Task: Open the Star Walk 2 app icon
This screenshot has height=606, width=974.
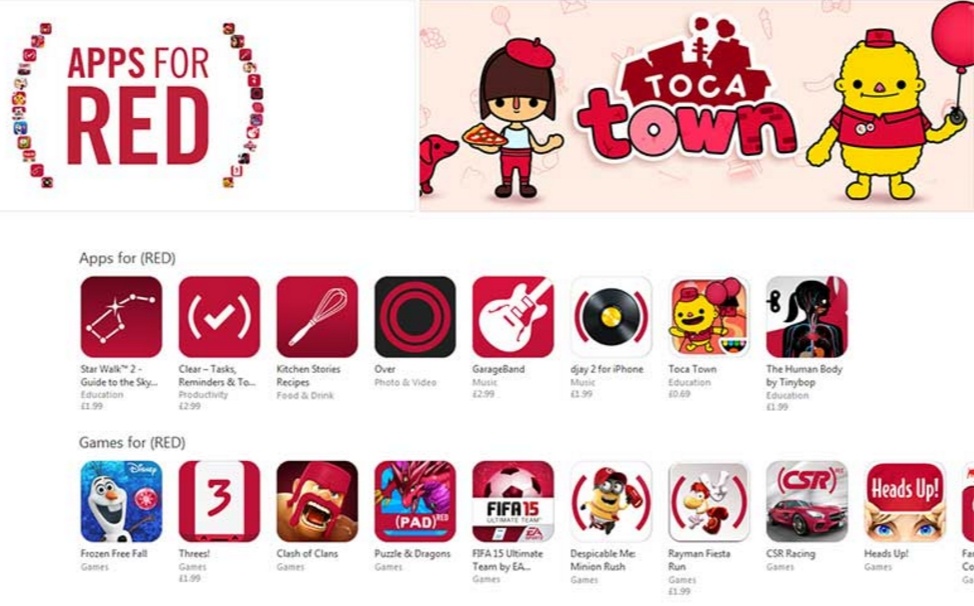Action: pyautogui.click(x=121, y=317)
